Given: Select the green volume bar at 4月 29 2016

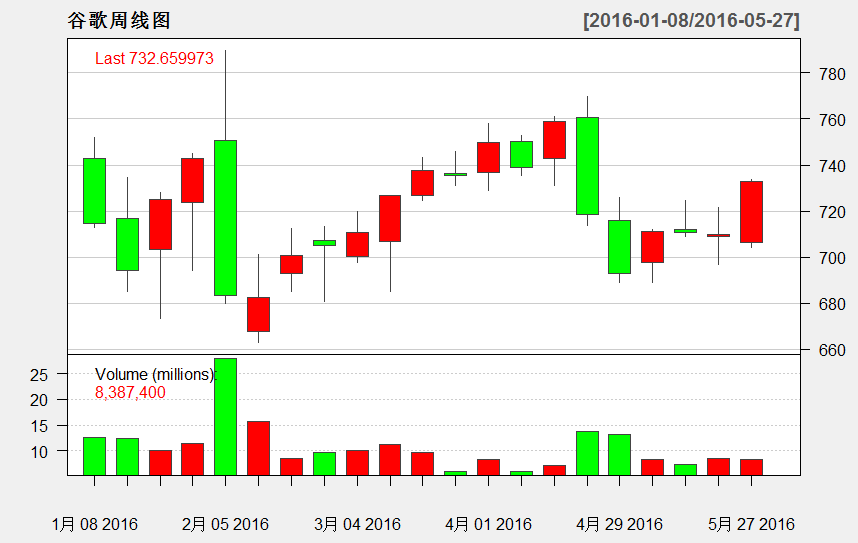Looking at the screenshot, I should (619, 454).
